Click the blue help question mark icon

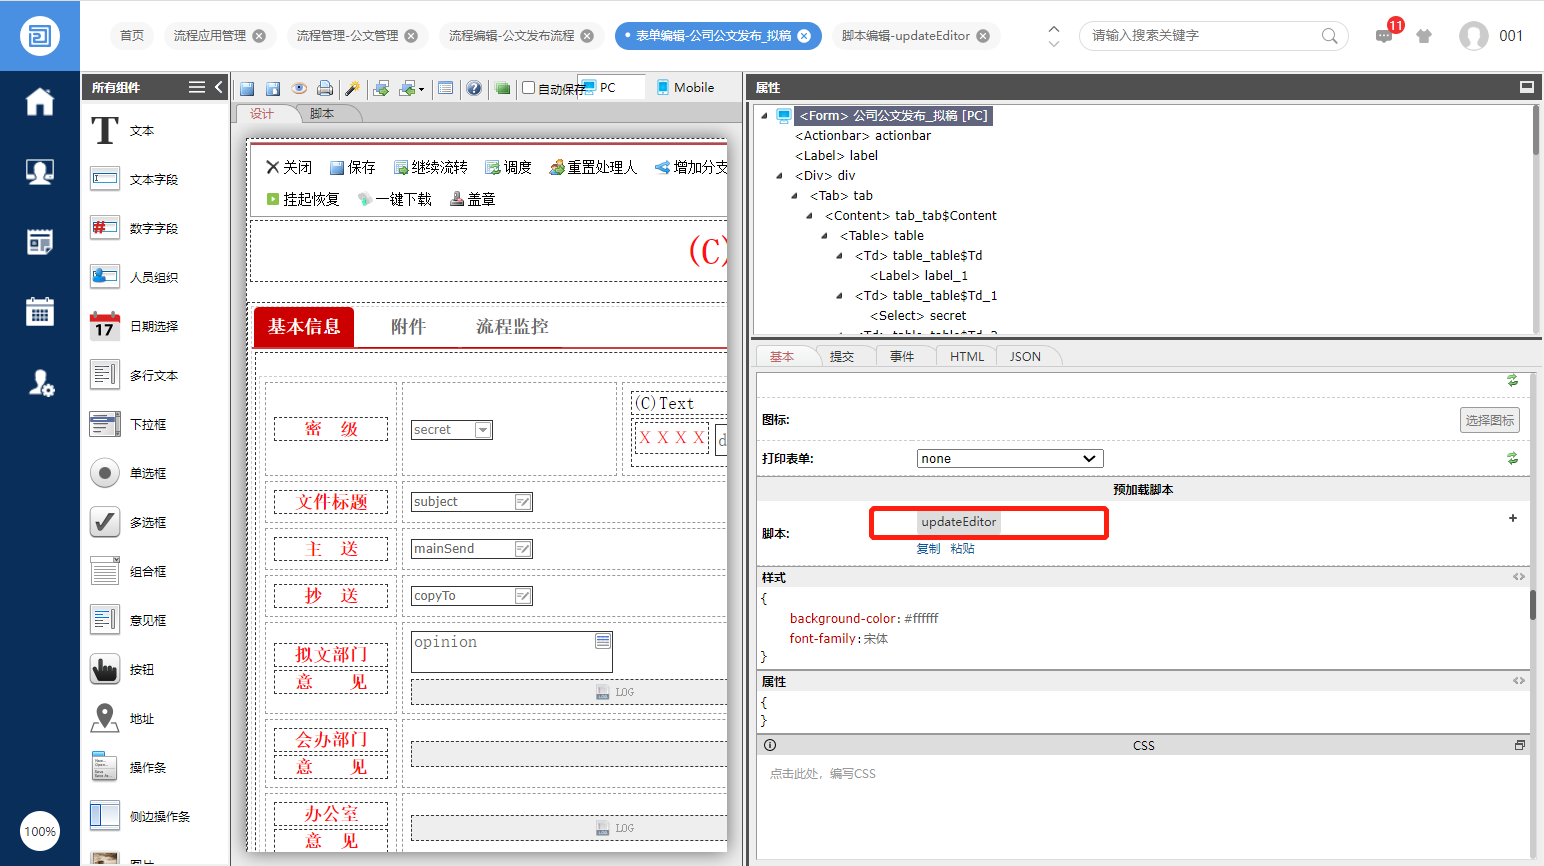click(x=474, y=88)
